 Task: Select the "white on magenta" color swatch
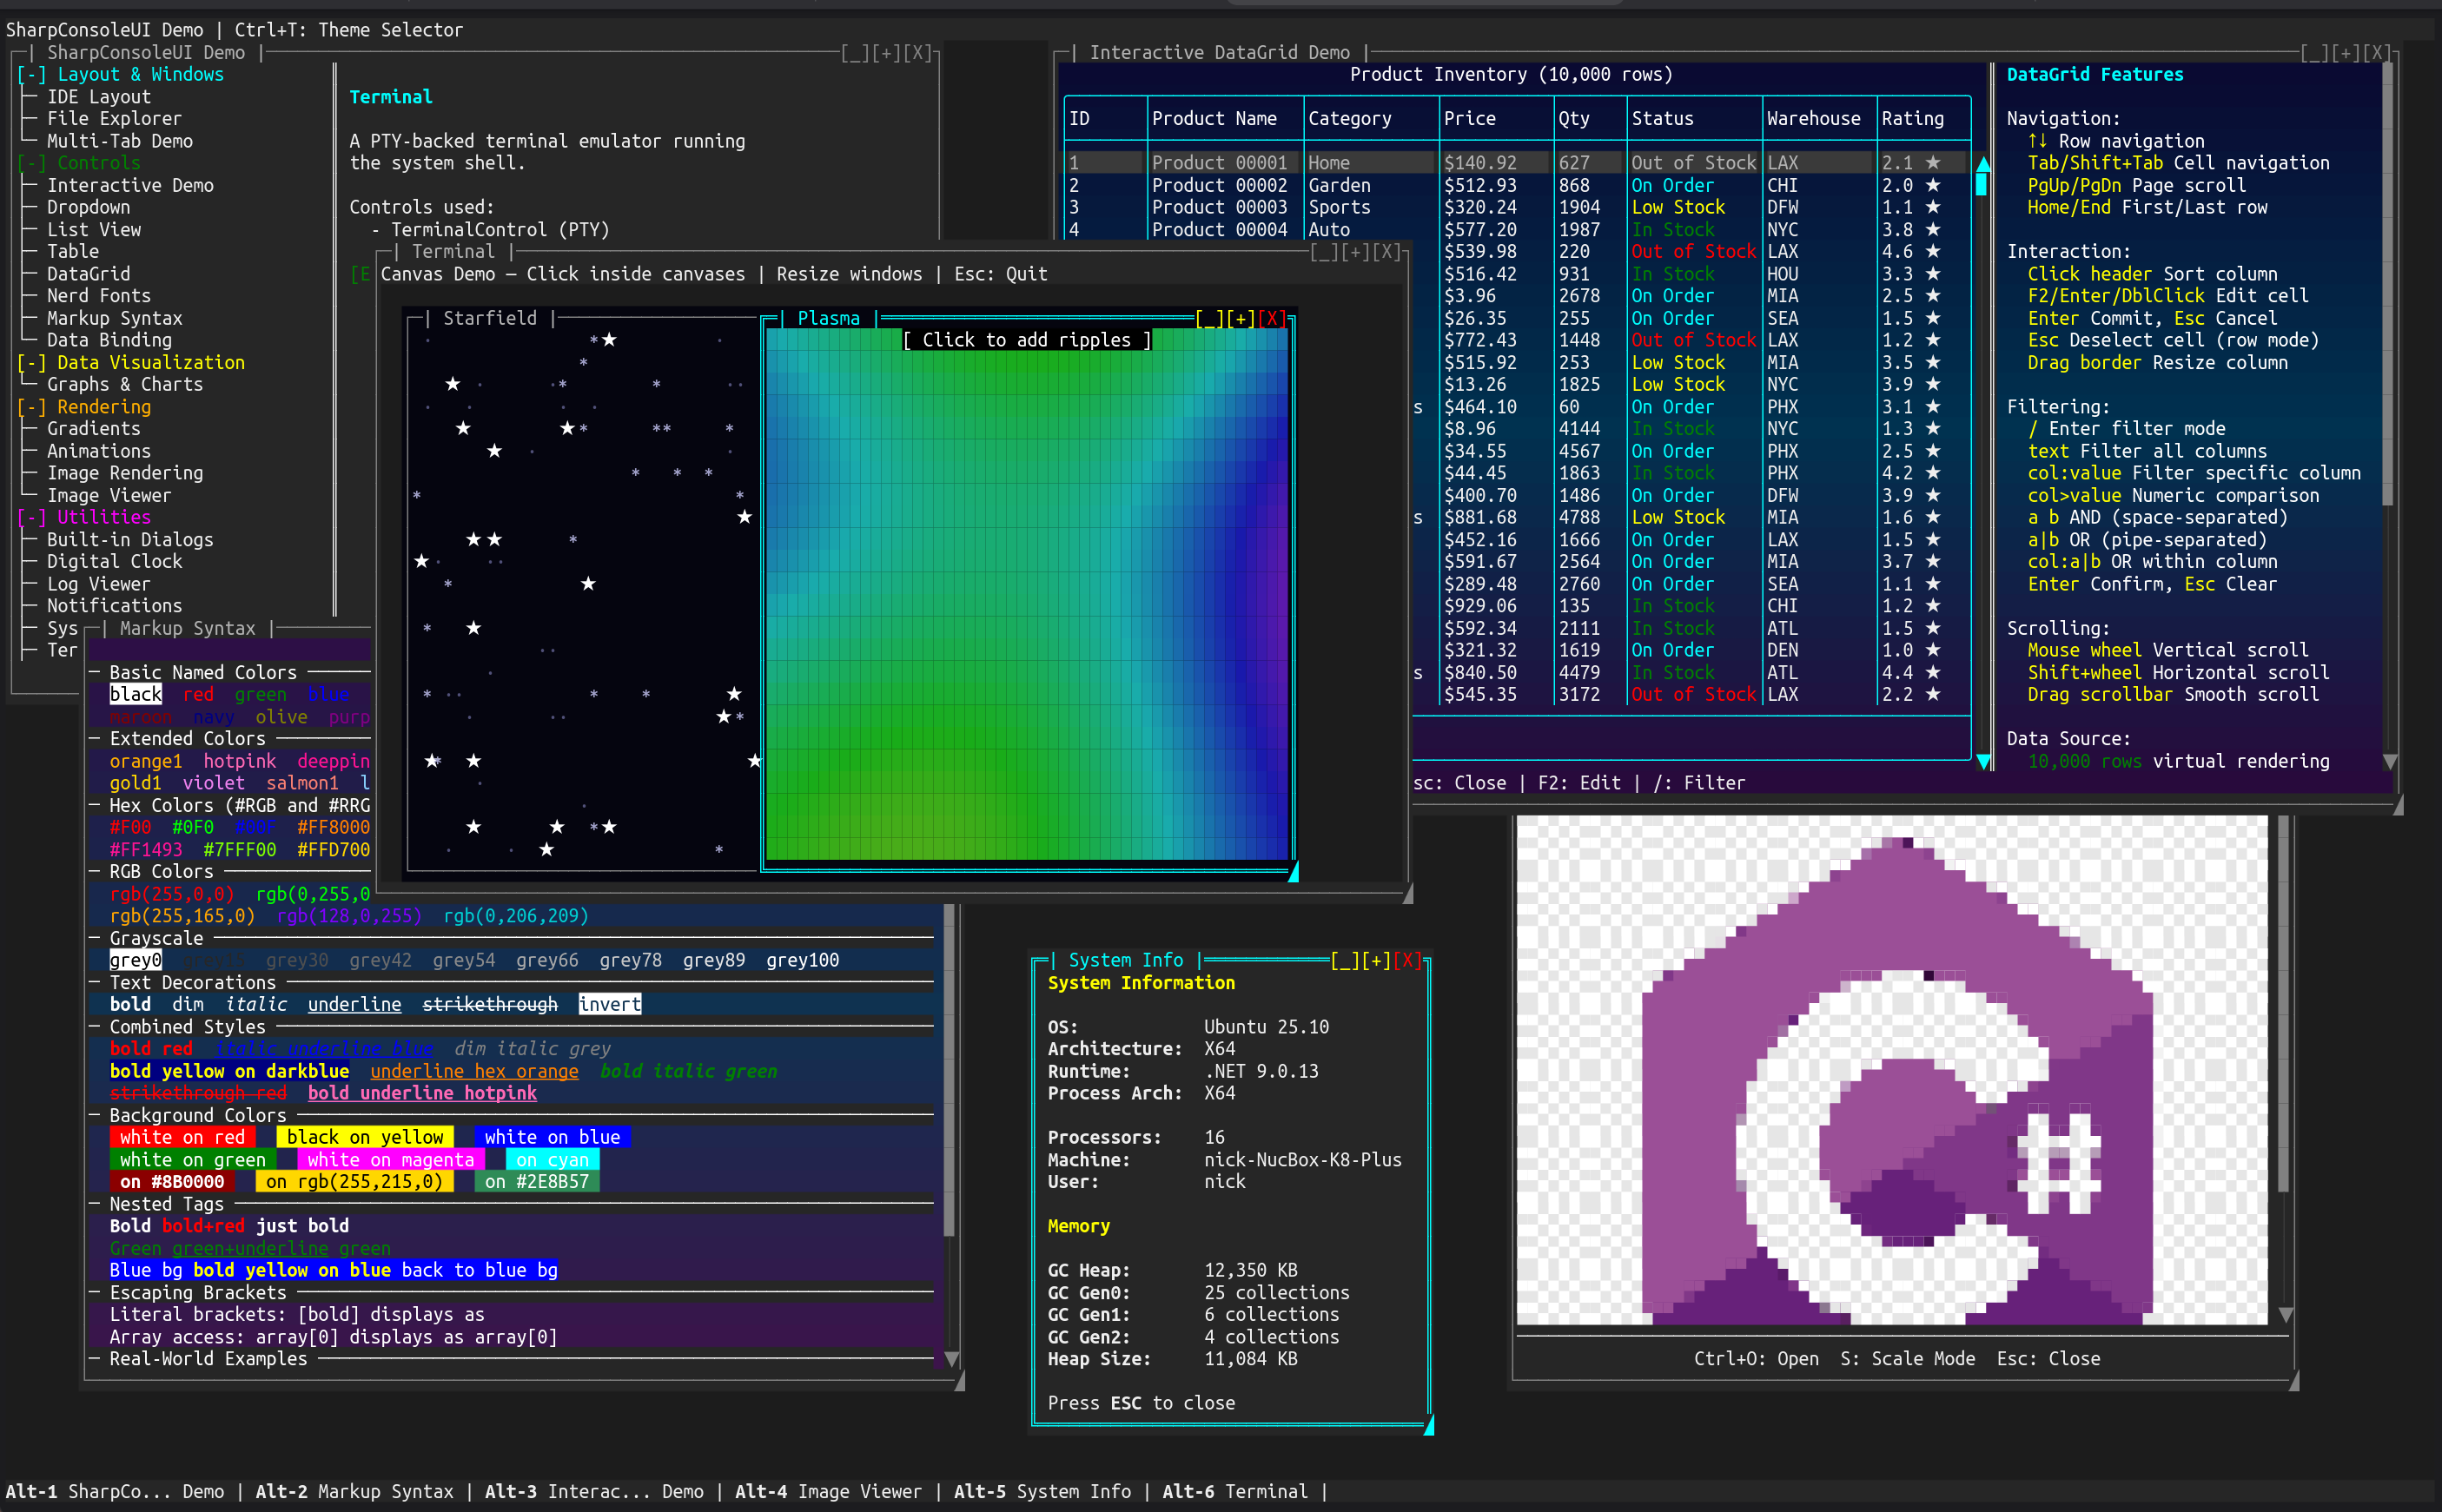click(x=390, y=1159)
